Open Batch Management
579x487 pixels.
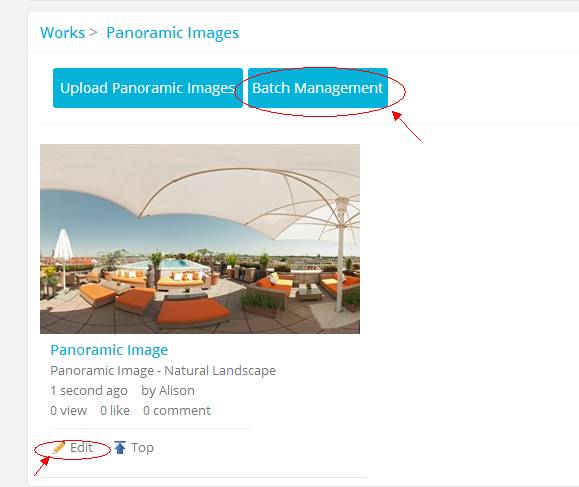point(318,88)
